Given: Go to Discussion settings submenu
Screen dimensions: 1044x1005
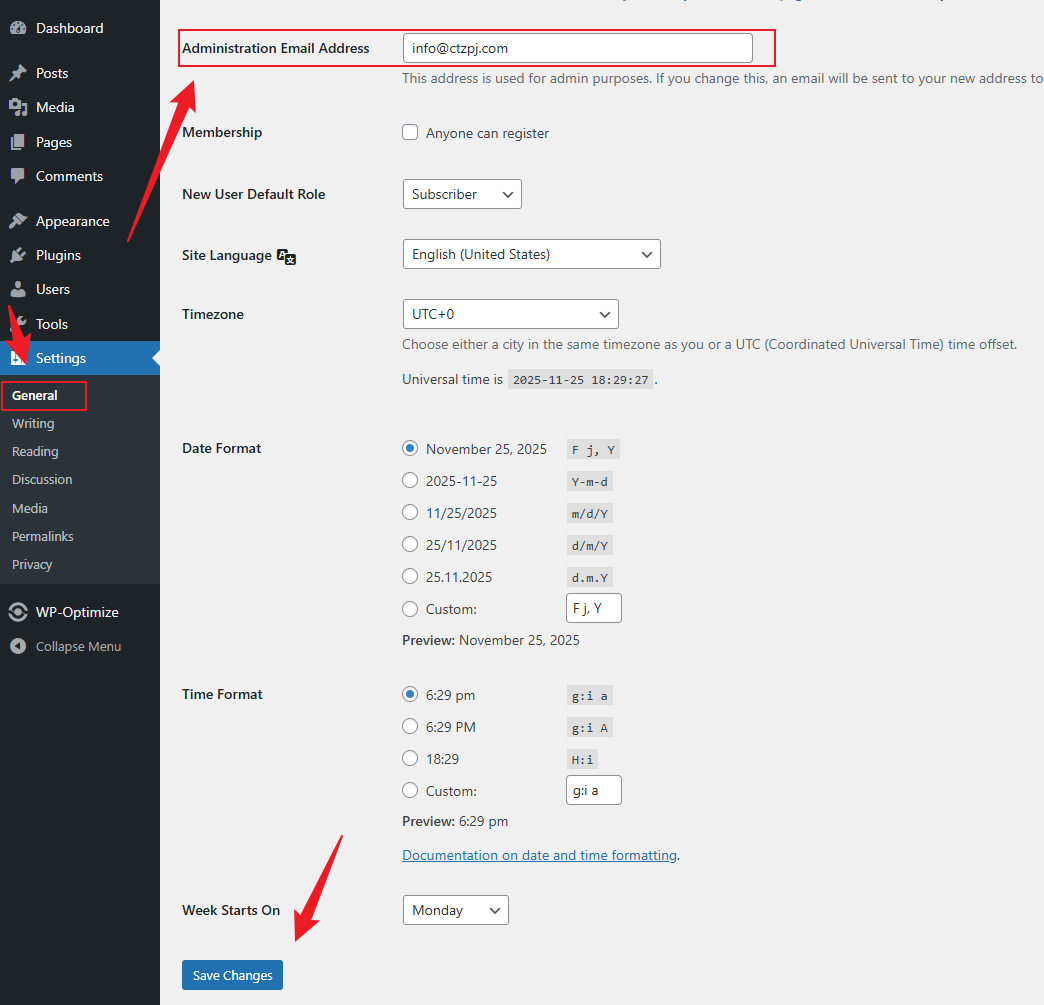Looking at the screenshot, I should [x=42, y=479].
